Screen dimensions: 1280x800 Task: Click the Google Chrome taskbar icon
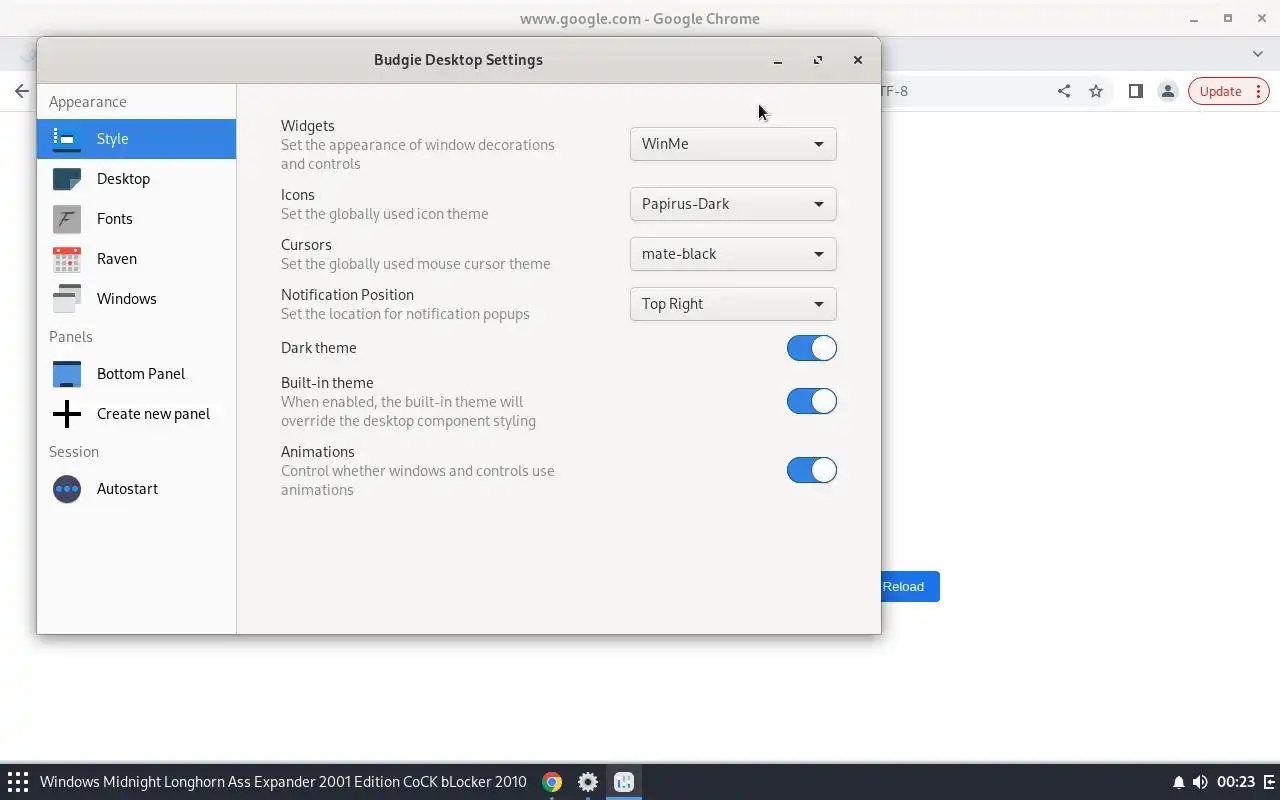(552, 782)
